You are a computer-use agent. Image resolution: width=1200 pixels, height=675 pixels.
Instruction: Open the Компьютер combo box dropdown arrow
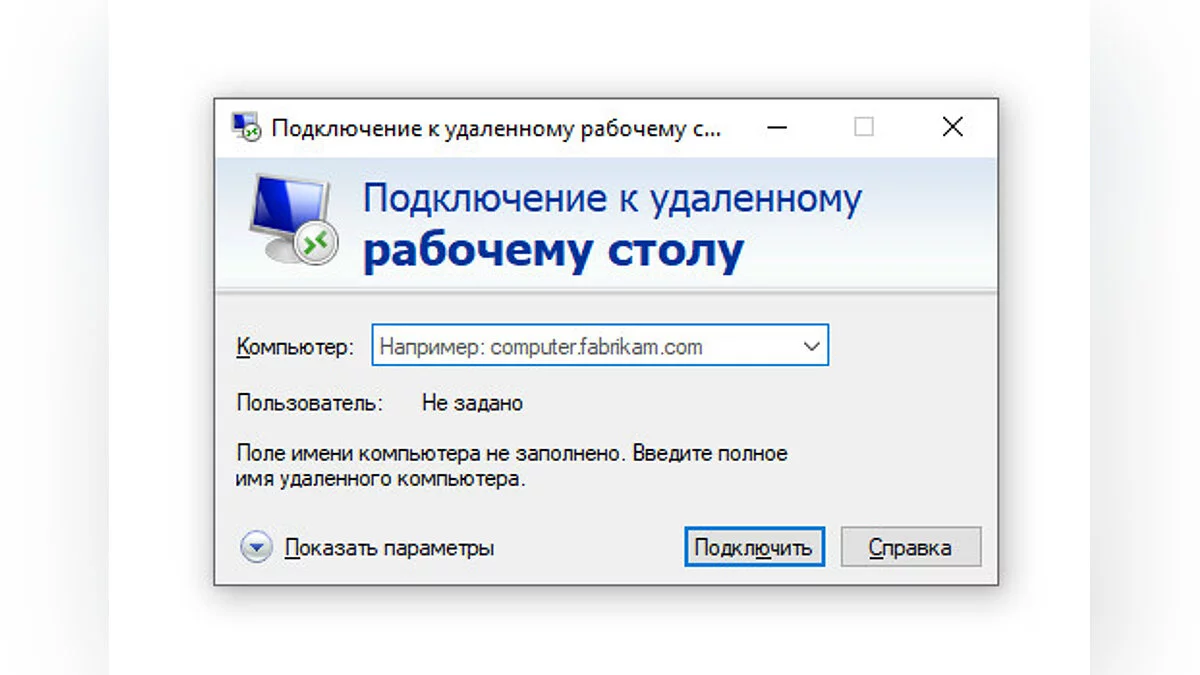(811, 347)
